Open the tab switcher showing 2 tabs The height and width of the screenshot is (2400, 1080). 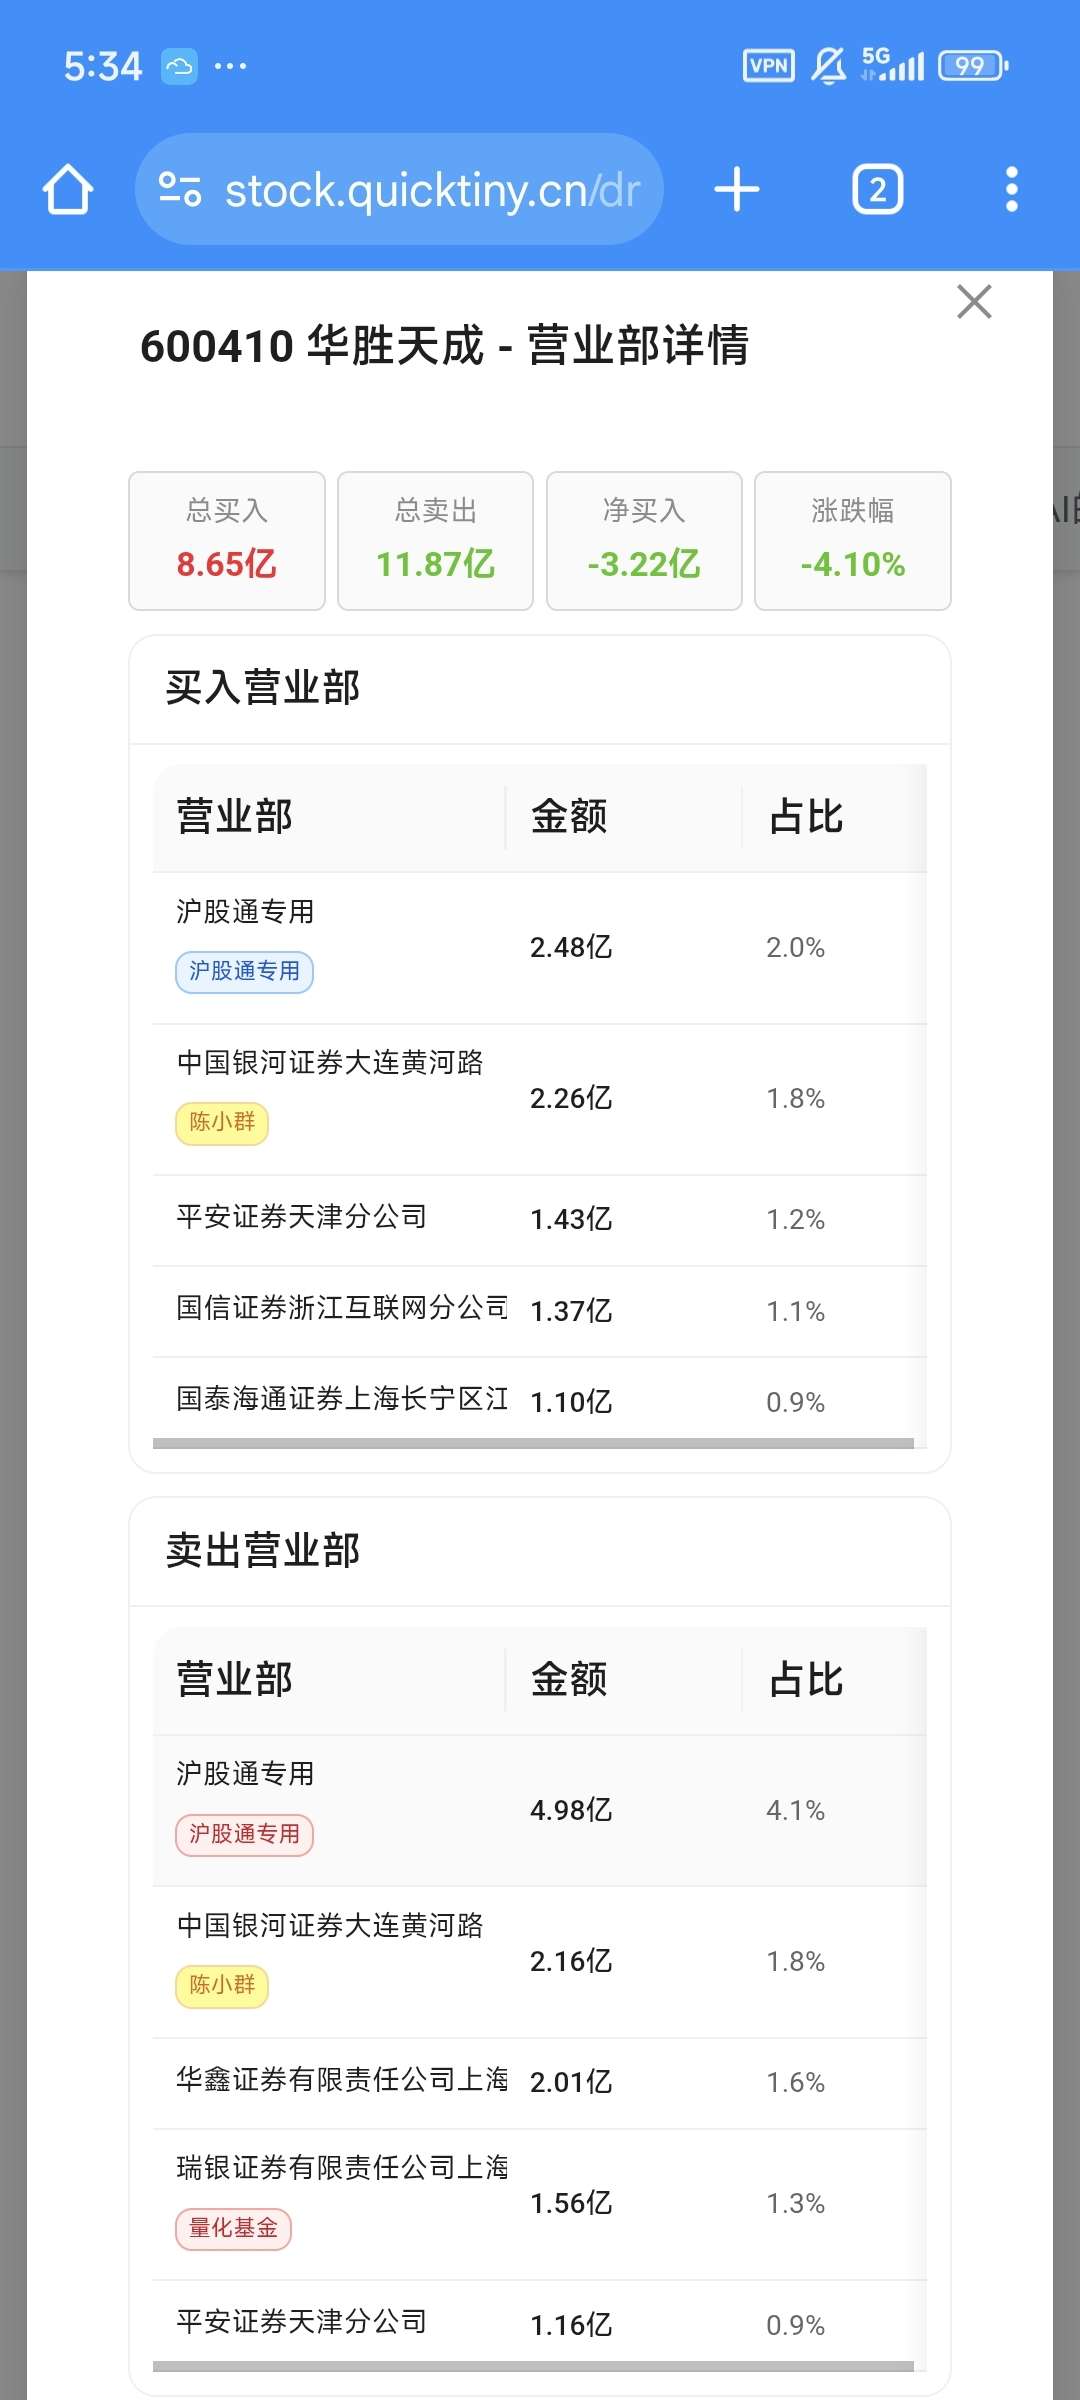click(x=878, y=189)
